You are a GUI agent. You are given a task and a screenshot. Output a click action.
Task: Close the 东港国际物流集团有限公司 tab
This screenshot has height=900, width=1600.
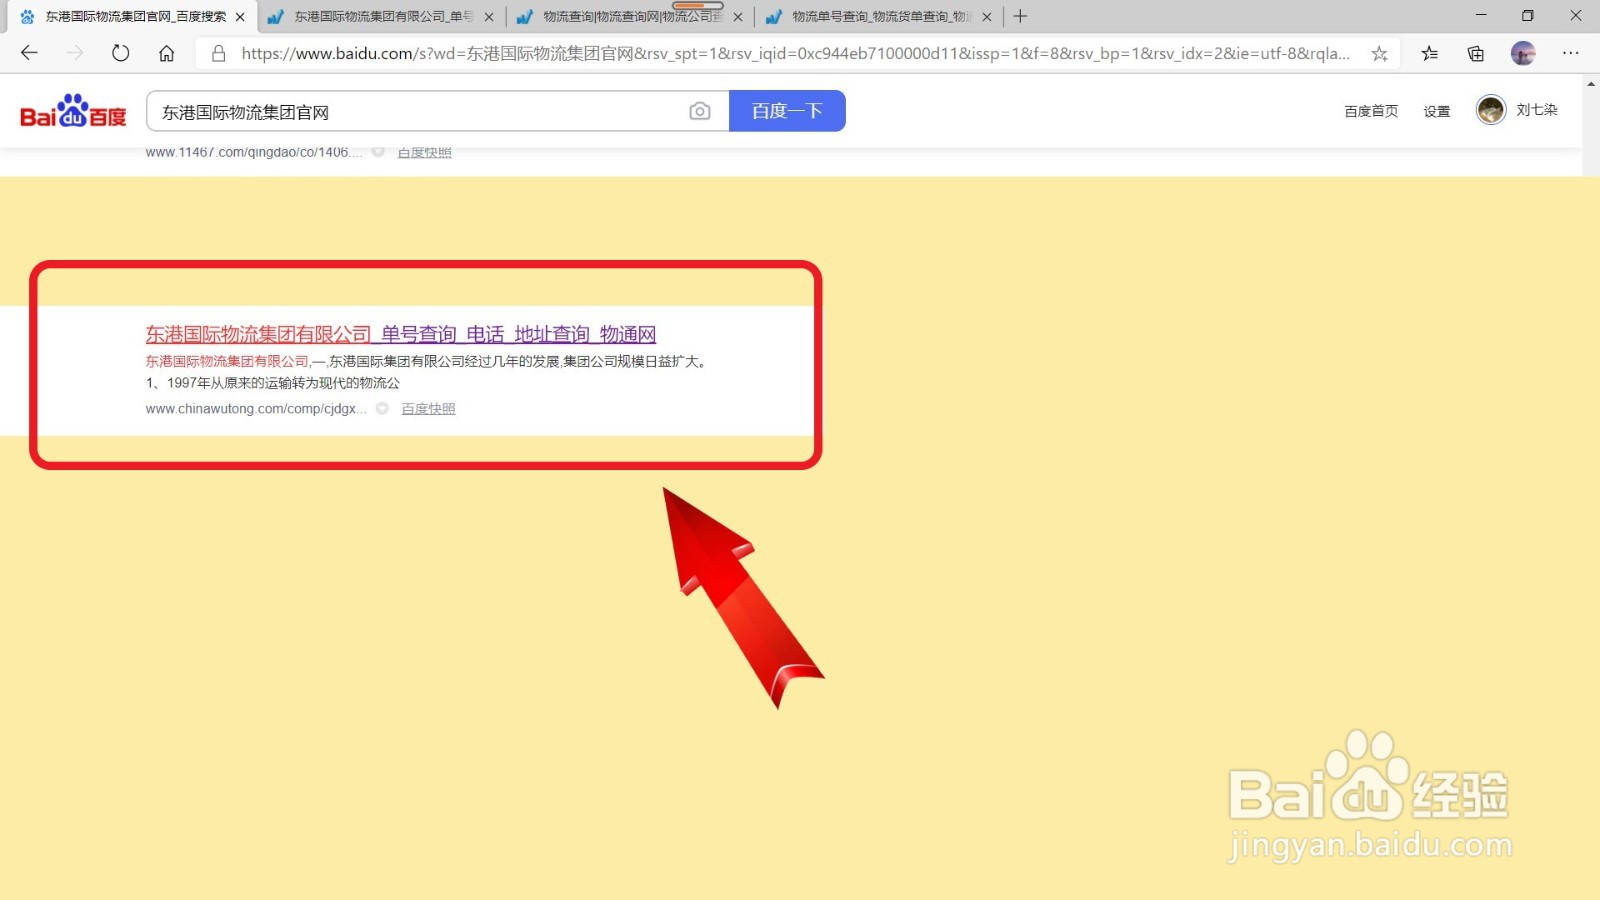tap(489, 17)
